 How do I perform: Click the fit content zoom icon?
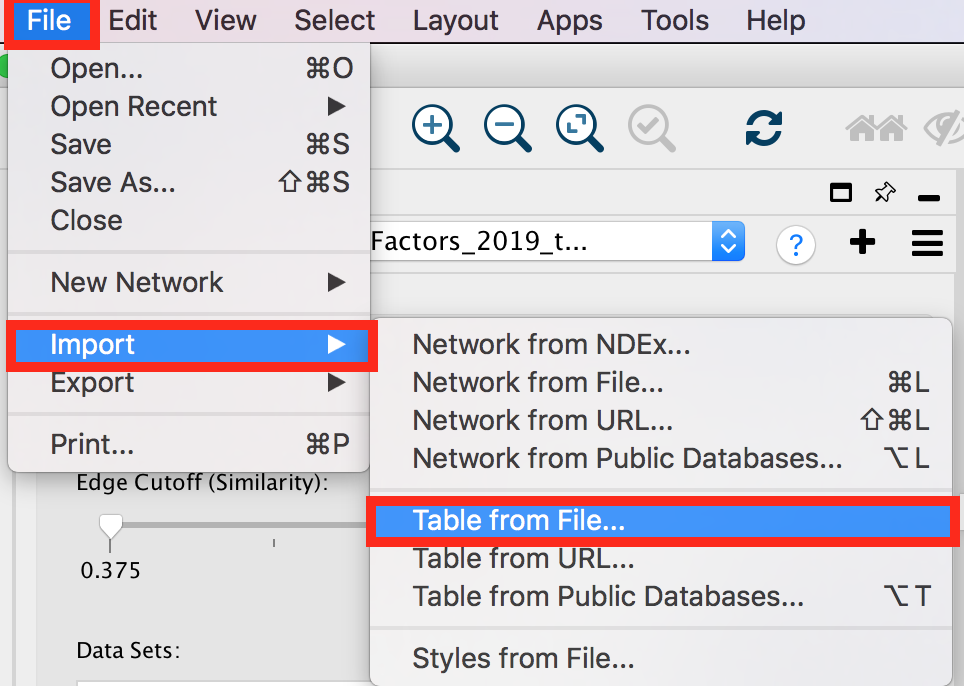coord(579,127)
